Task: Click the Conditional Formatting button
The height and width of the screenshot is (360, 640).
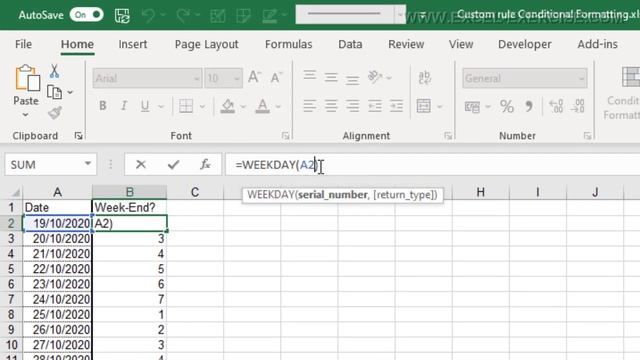Action: pyautogui.click(x=622, y=93)
